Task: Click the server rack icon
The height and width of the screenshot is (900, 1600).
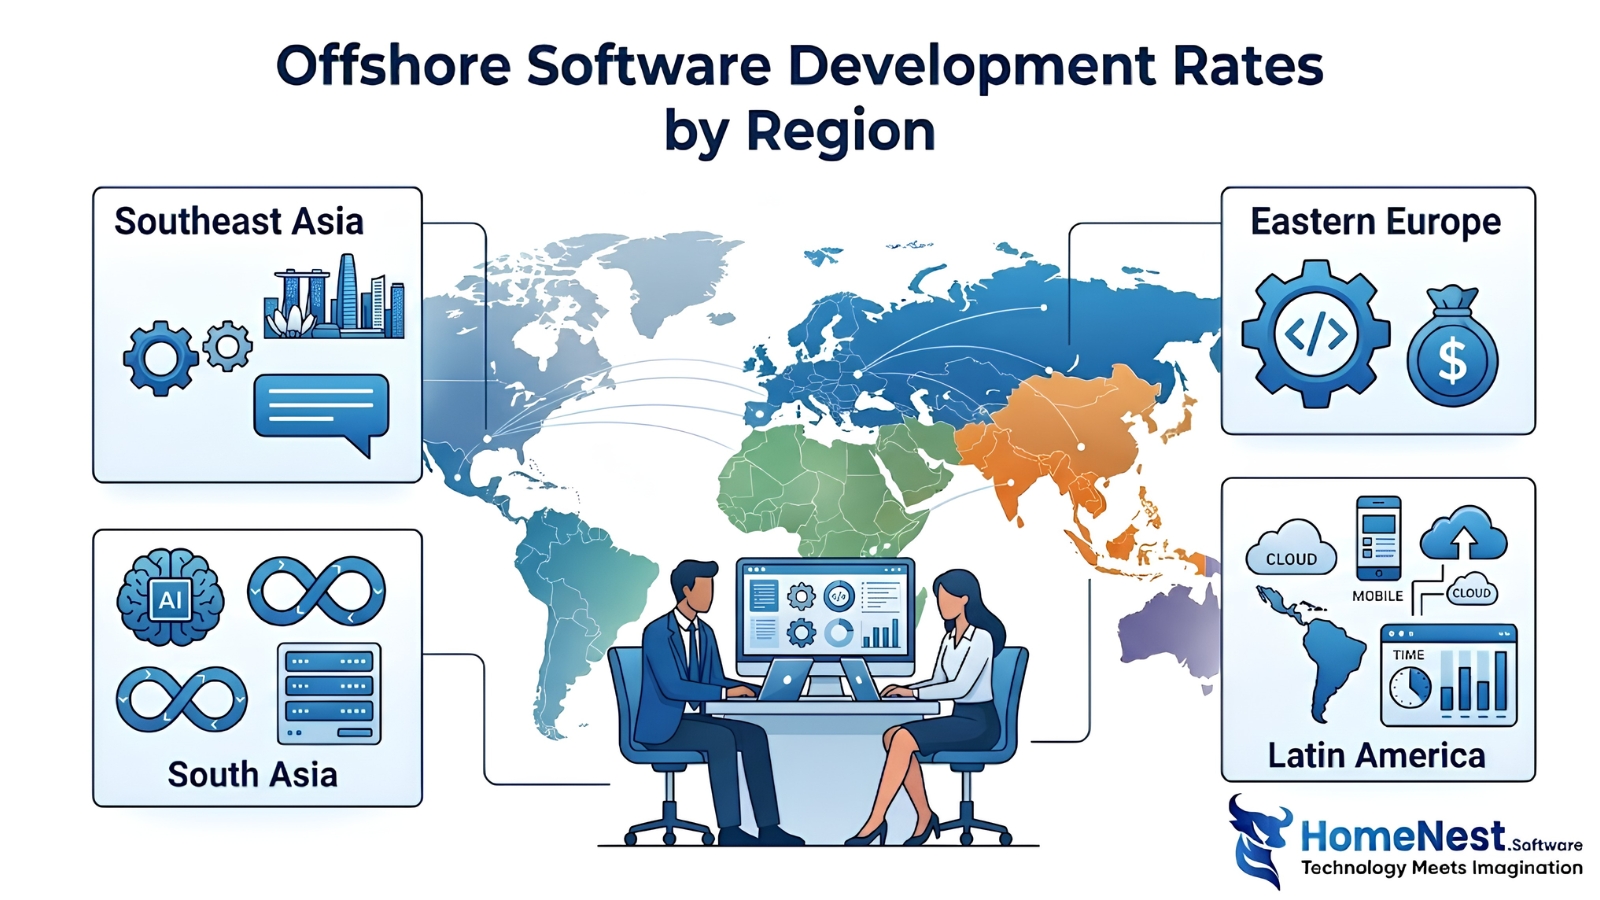Action: coord(329,693)
